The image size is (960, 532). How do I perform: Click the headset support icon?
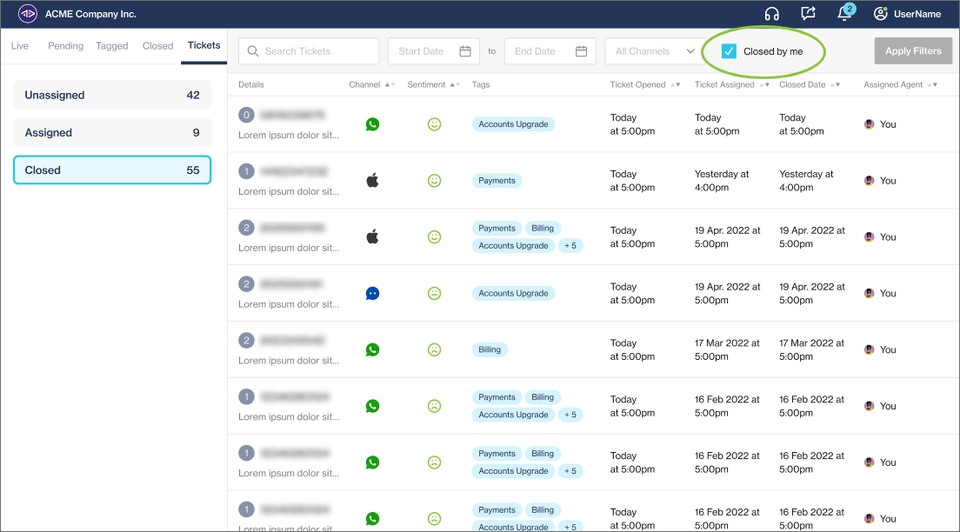tap(771, 14)
